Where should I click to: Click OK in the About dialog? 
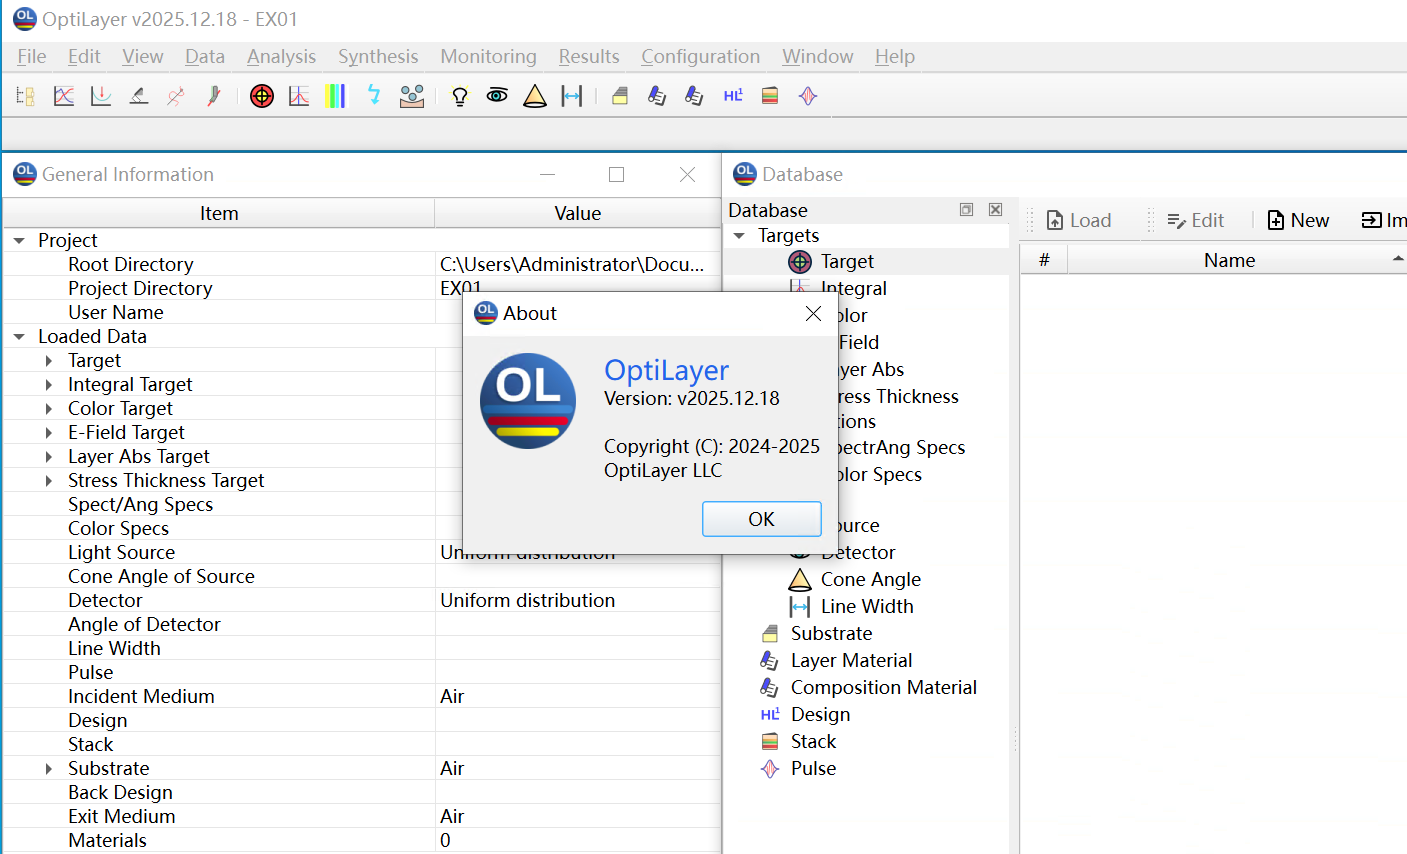[x=762, y=519]
